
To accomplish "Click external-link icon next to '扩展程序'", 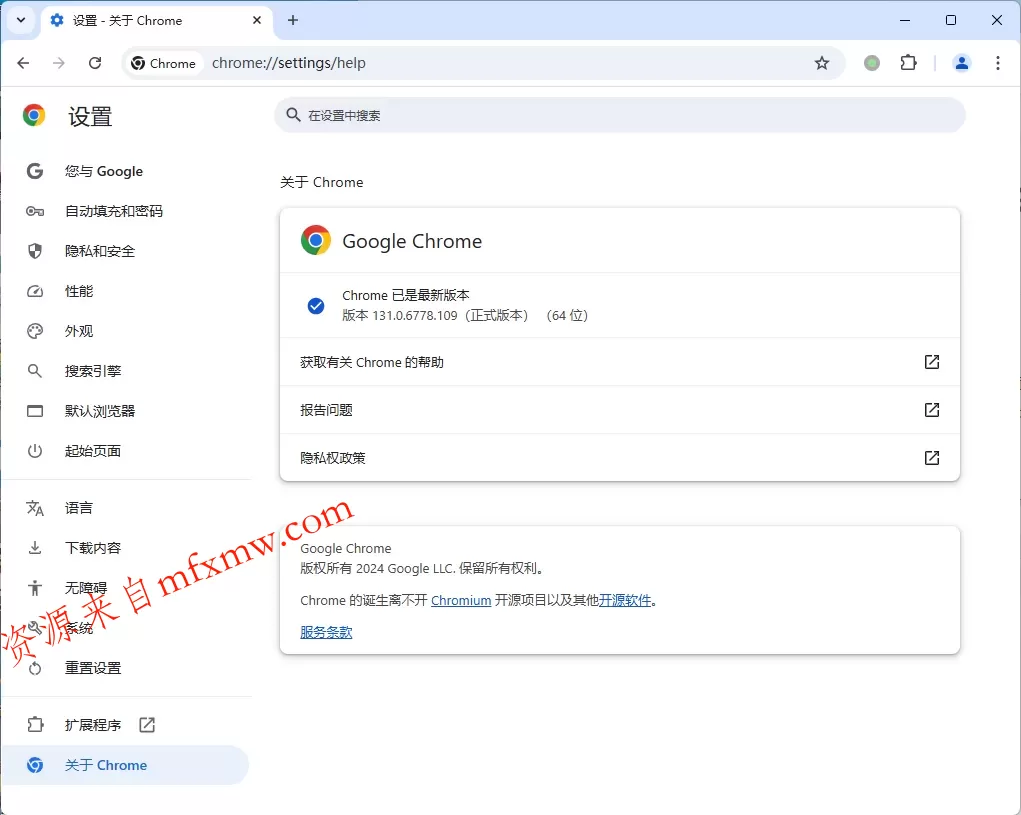I will 147,725.
